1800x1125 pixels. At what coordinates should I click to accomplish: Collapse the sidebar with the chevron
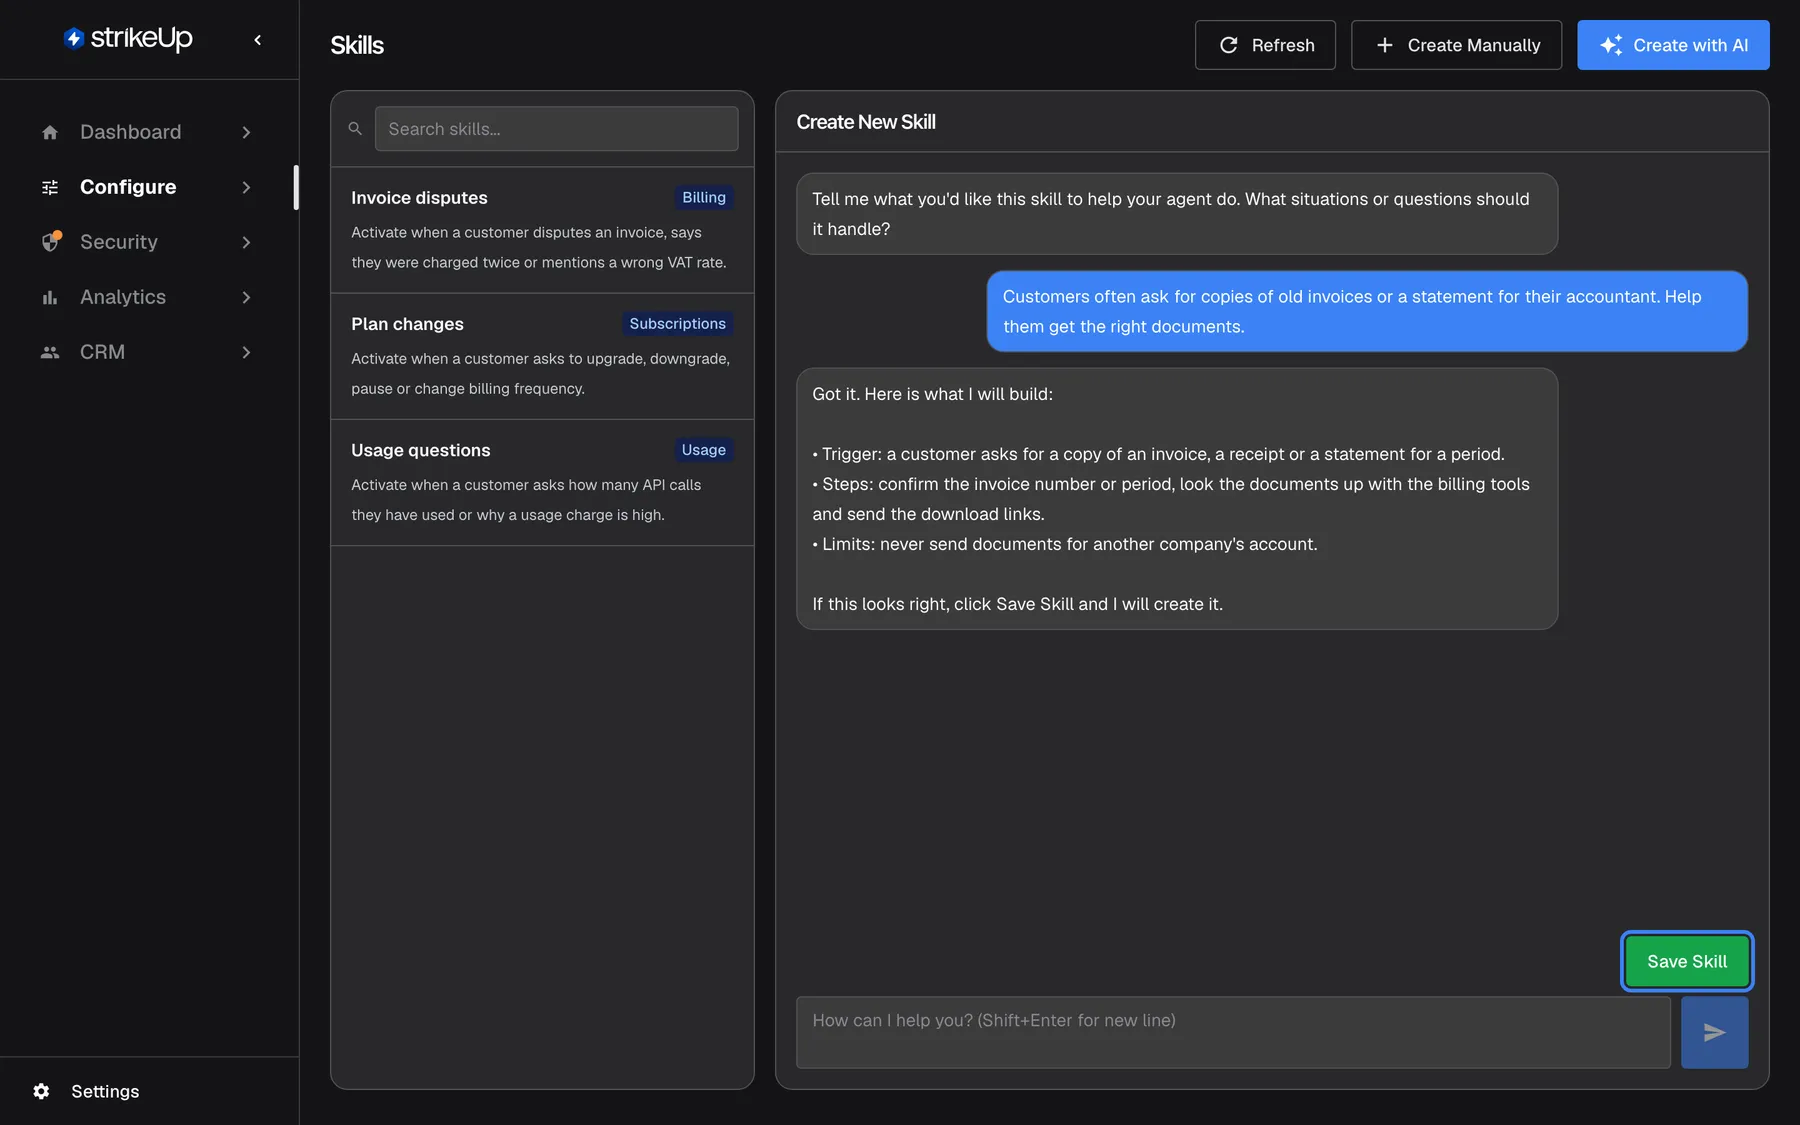[x=258, y=40]
